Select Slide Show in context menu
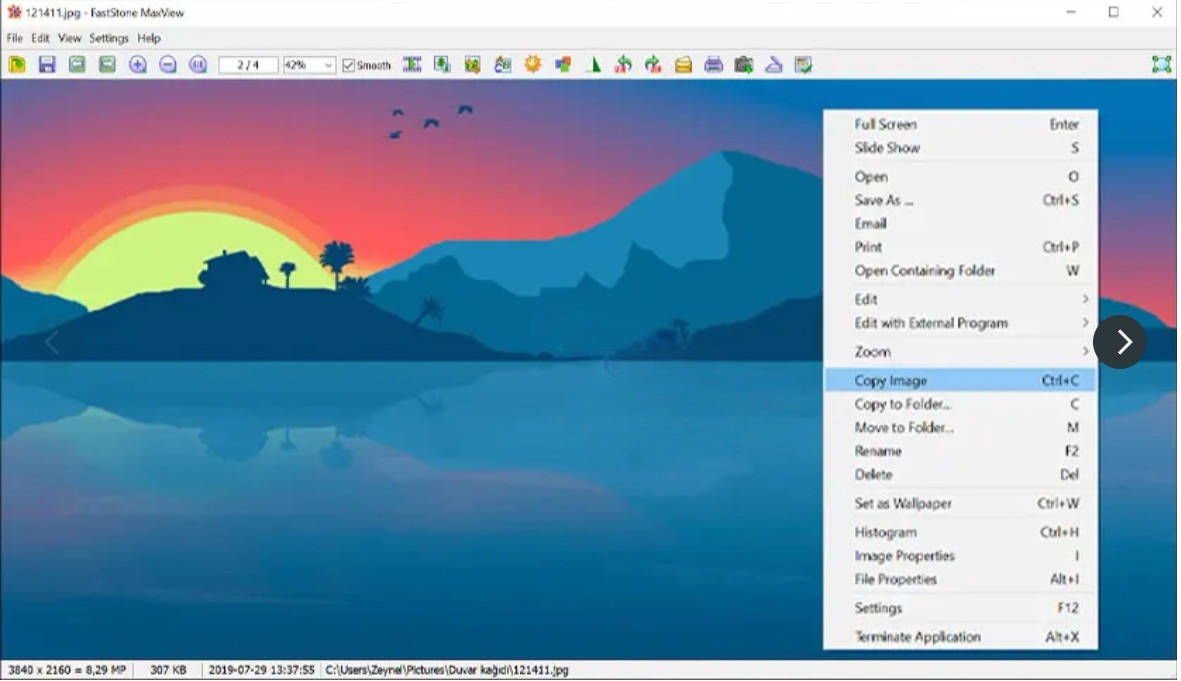Screen dimensions: 1181x681 point(960,148)
